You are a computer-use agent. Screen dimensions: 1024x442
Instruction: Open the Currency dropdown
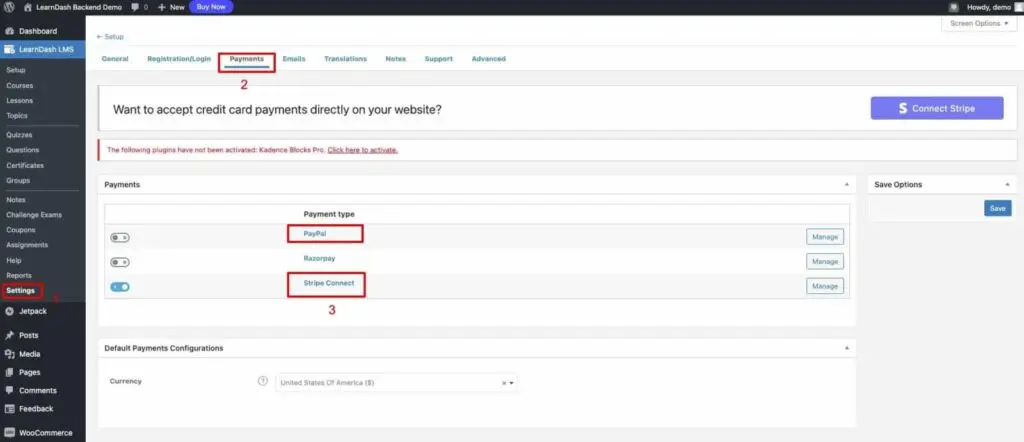(396, 383)
